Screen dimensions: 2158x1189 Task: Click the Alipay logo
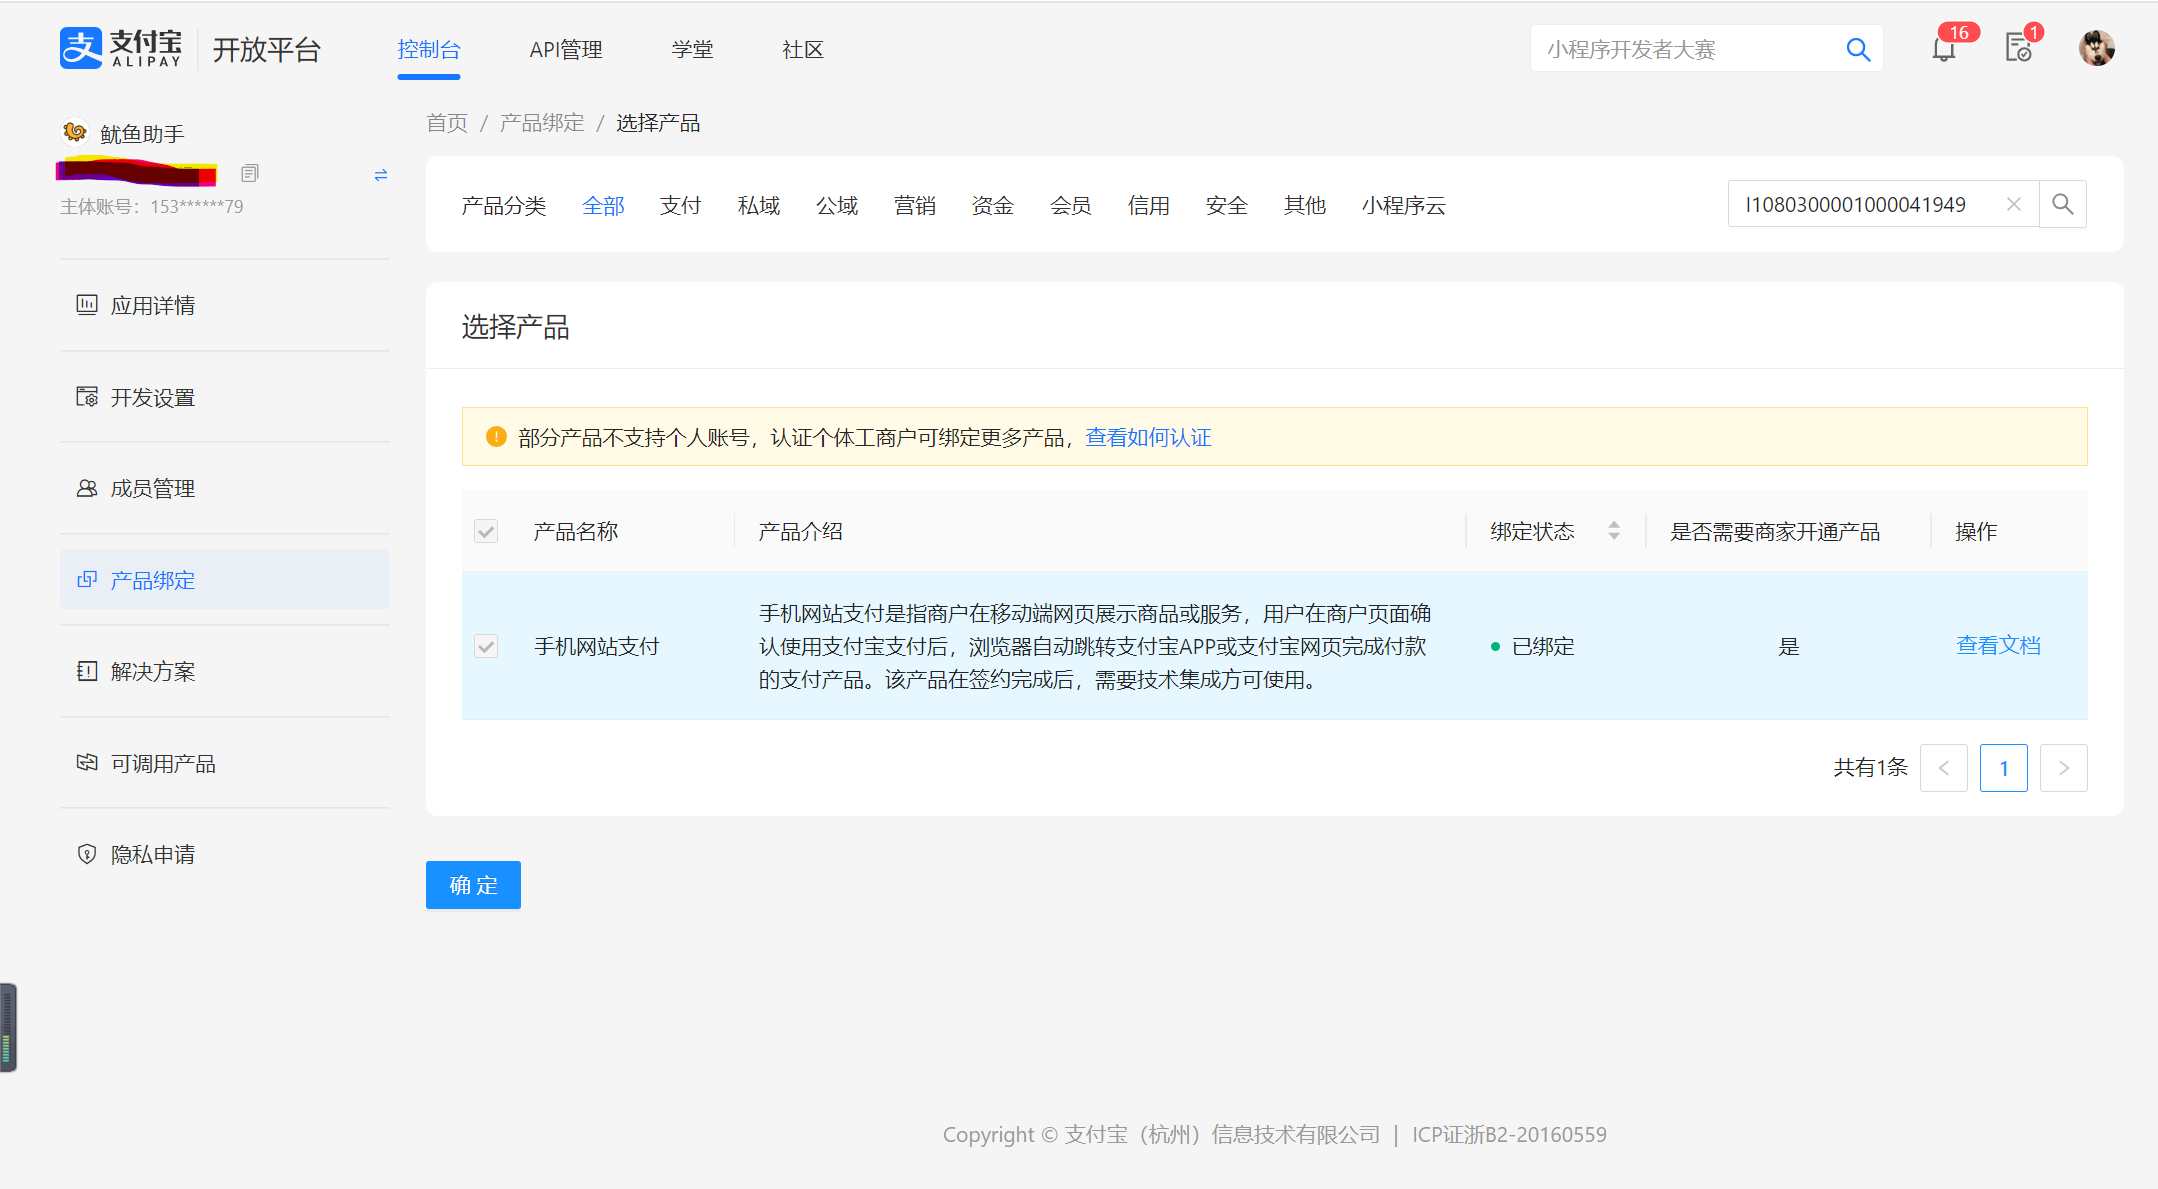point(121,48)
